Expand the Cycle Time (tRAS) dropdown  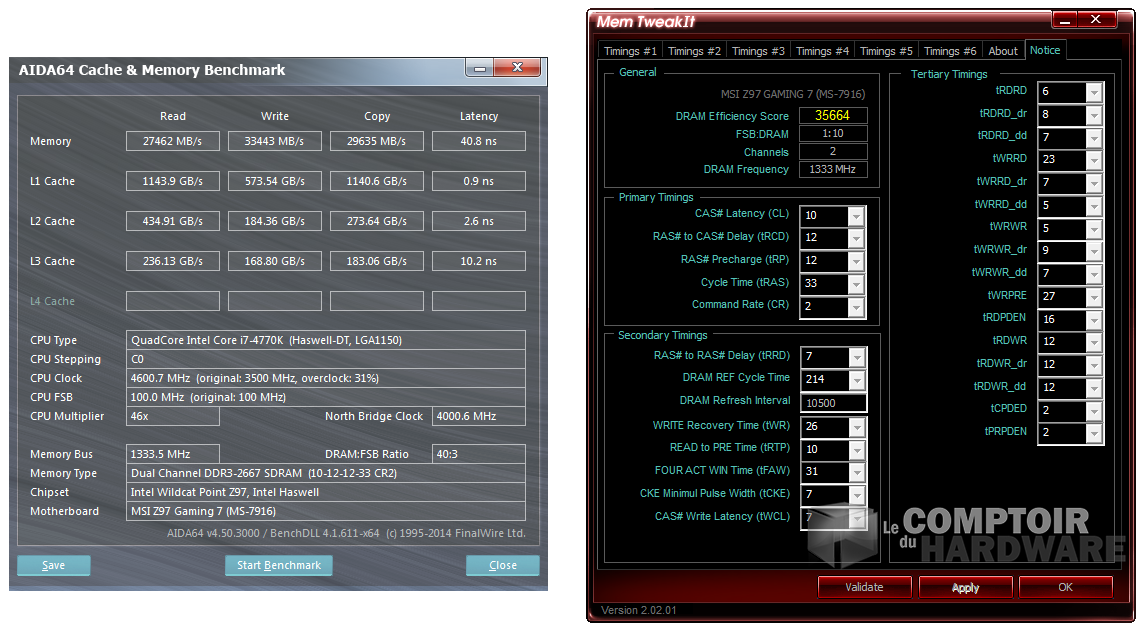(856, 284)
